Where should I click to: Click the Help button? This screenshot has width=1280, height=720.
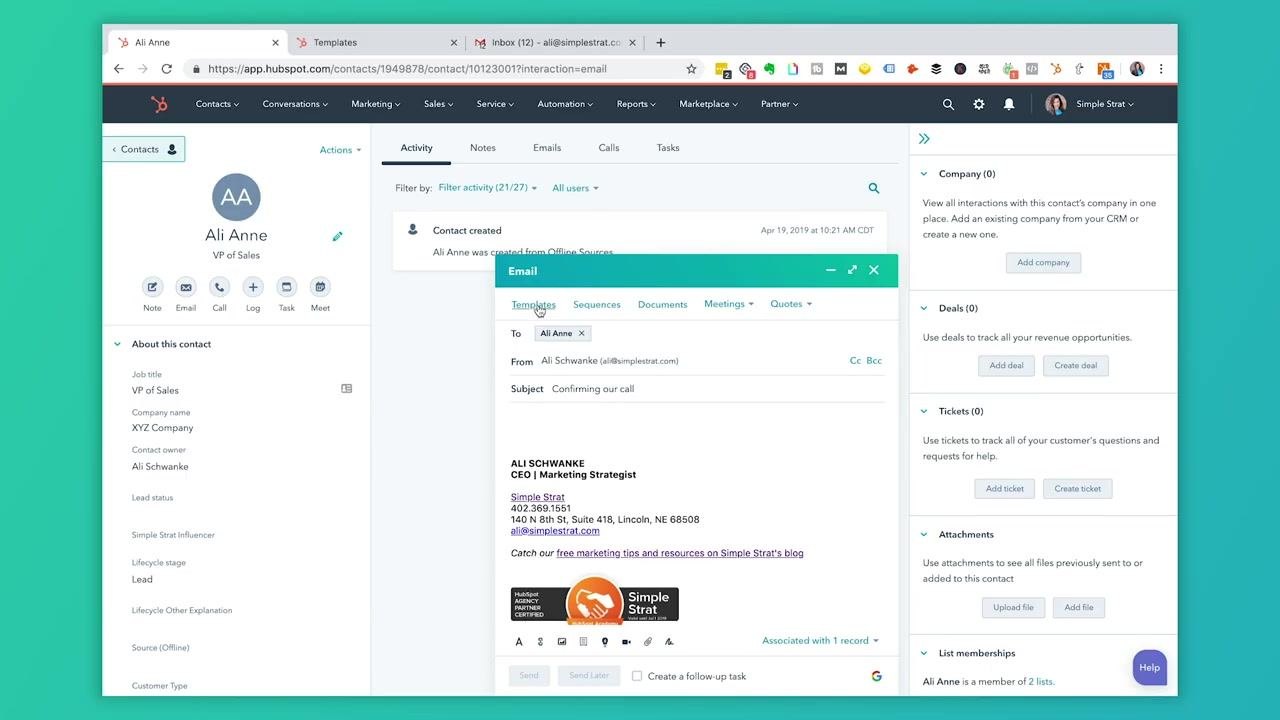point(1150,668)
